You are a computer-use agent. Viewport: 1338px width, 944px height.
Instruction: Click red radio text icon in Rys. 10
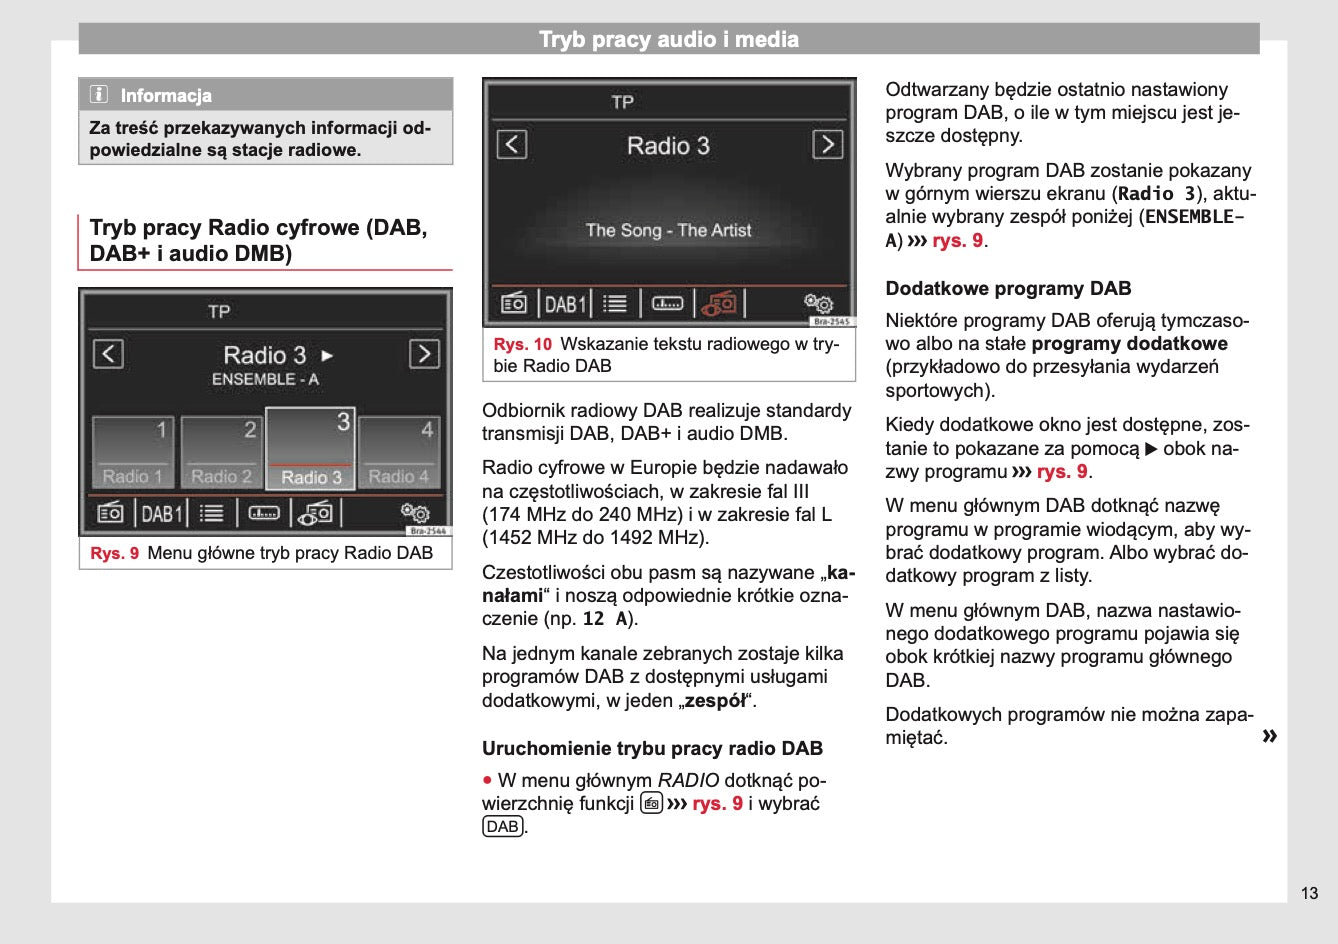tap(718, 303)
